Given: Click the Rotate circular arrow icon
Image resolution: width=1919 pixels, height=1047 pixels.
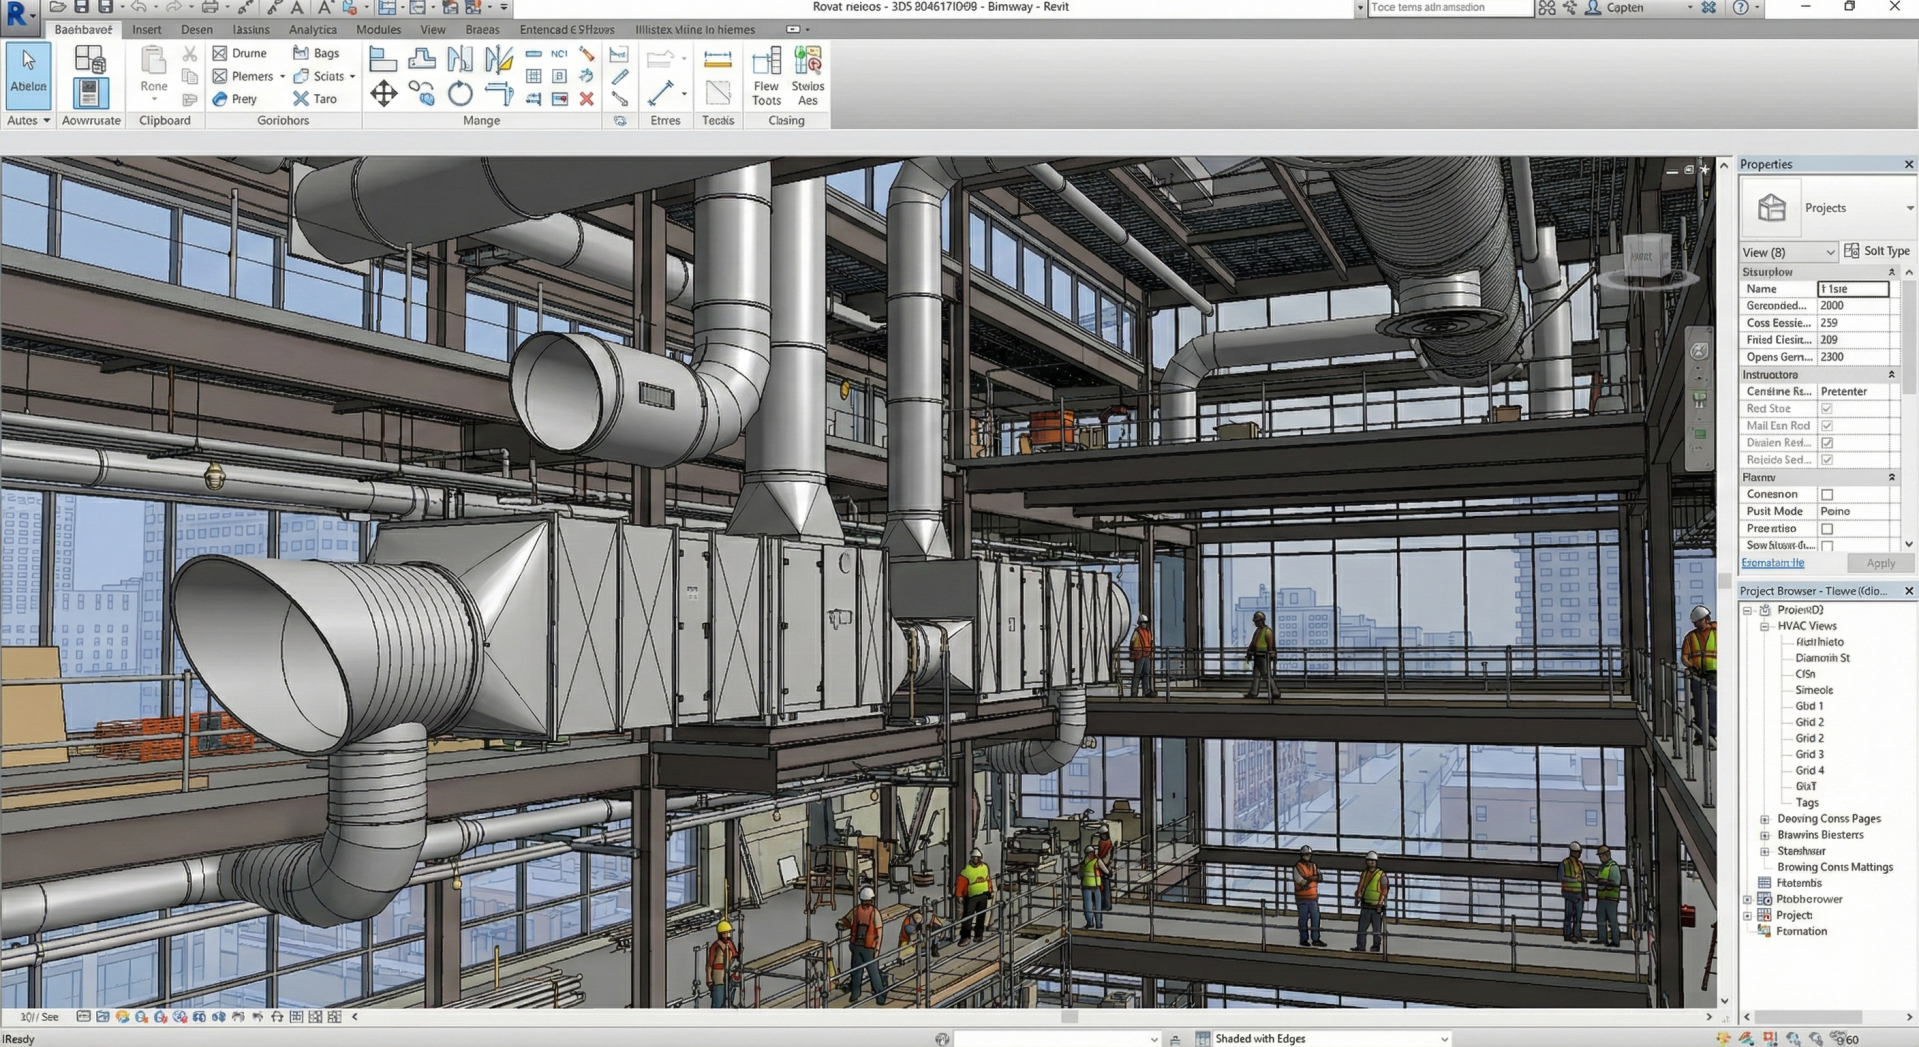Looking at the screenshot, I should (460, 95).
